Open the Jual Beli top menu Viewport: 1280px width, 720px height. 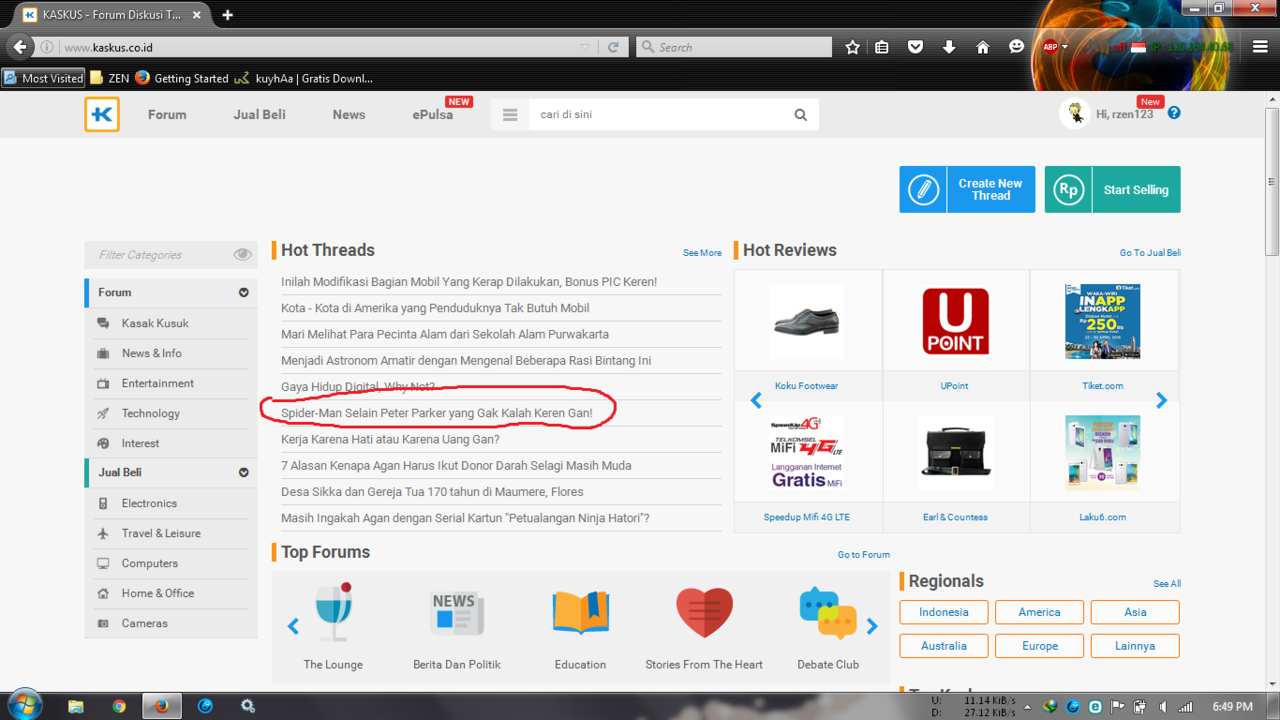tap(260, 115)
